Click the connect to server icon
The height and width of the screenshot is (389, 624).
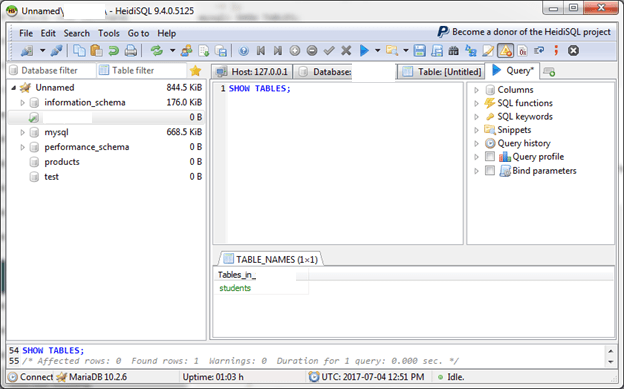(27, 51)
